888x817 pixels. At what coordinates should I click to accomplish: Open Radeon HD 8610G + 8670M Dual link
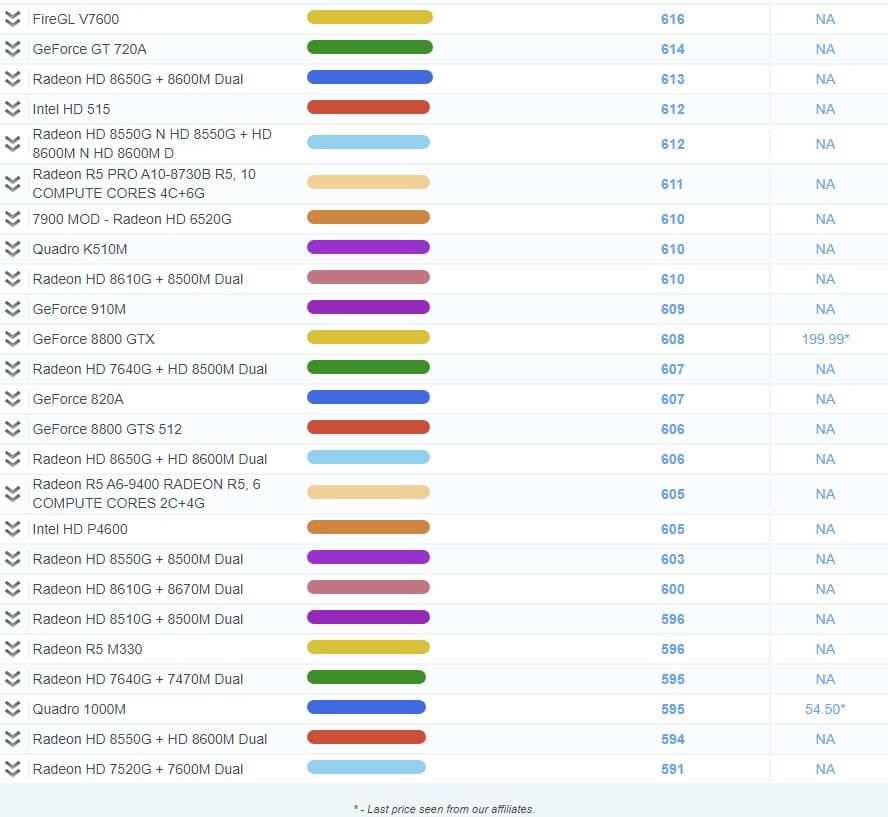coord(138,589)
